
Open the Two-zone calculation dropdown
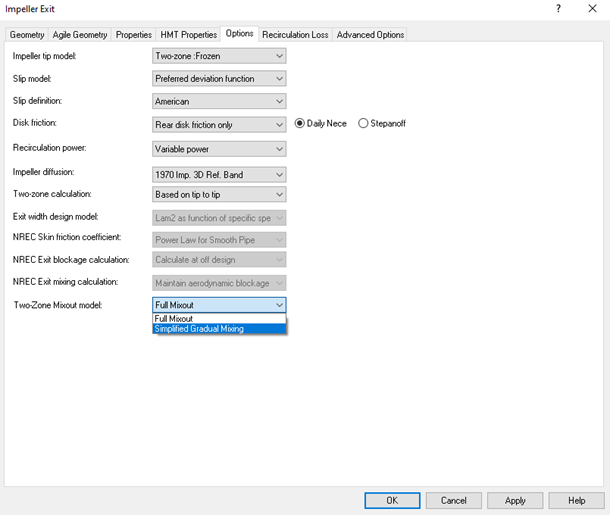(x=219, y=194)
